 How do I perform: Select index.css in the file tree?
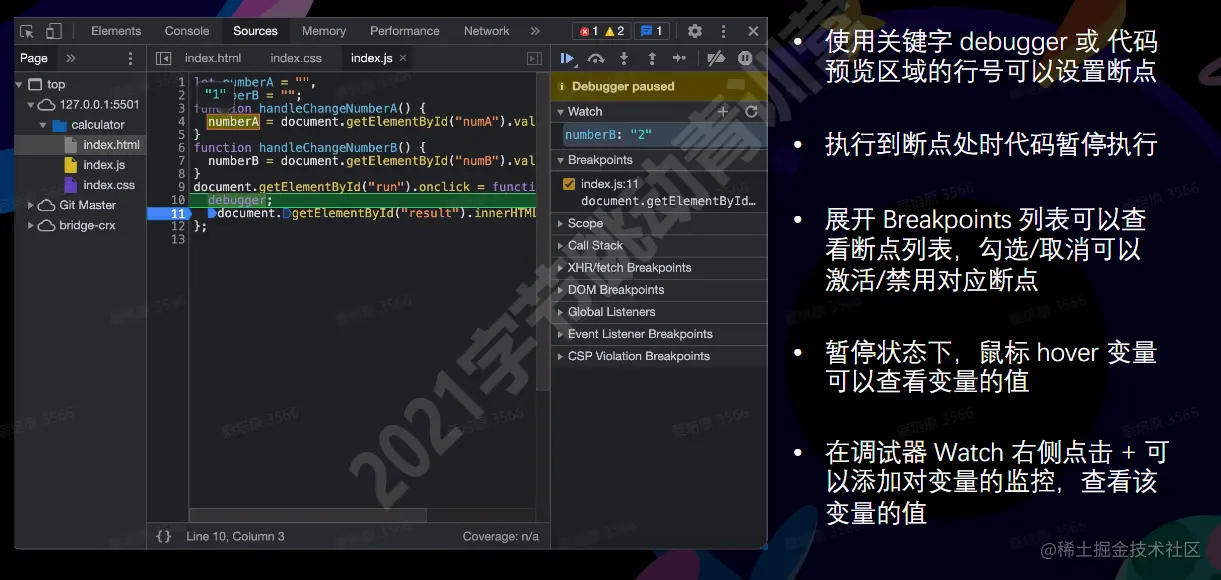pos(109,185)
